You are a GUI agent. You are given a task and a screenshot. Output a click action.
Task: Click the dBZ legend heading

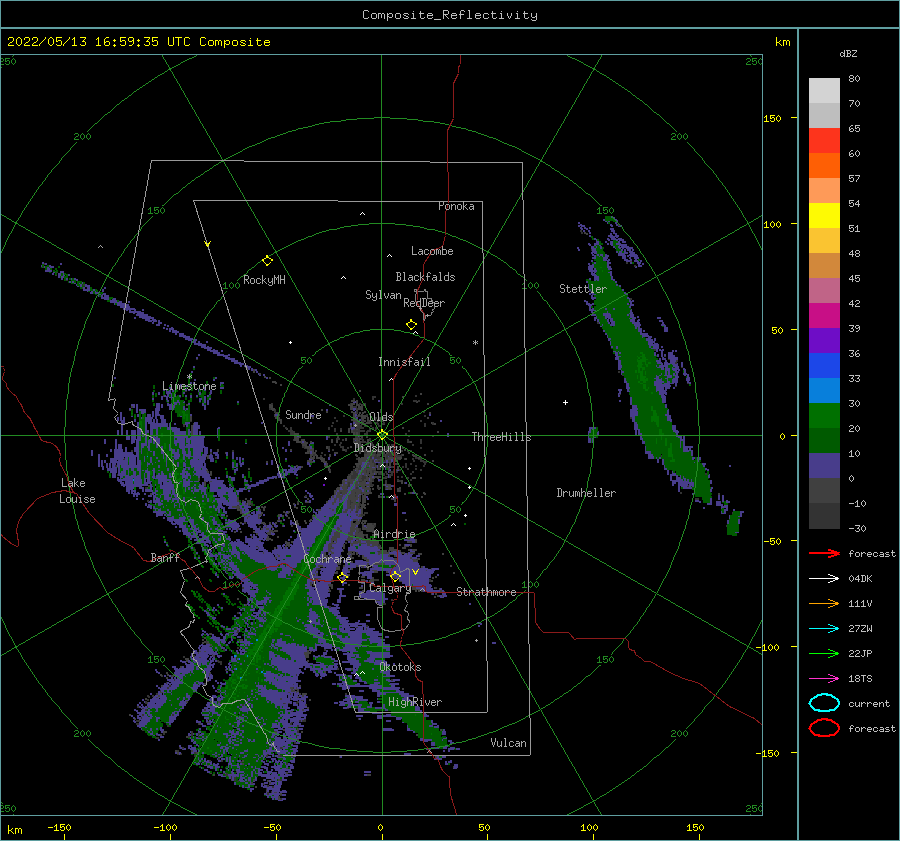(x=848, y=53)
